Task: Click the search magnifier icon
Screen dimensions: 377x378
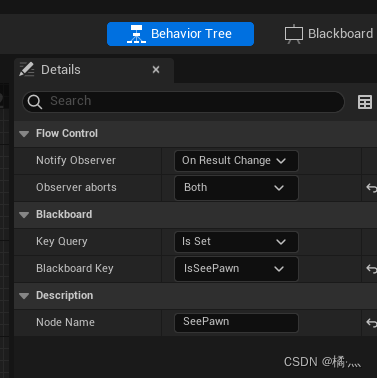Action: [x=35, y=102]
